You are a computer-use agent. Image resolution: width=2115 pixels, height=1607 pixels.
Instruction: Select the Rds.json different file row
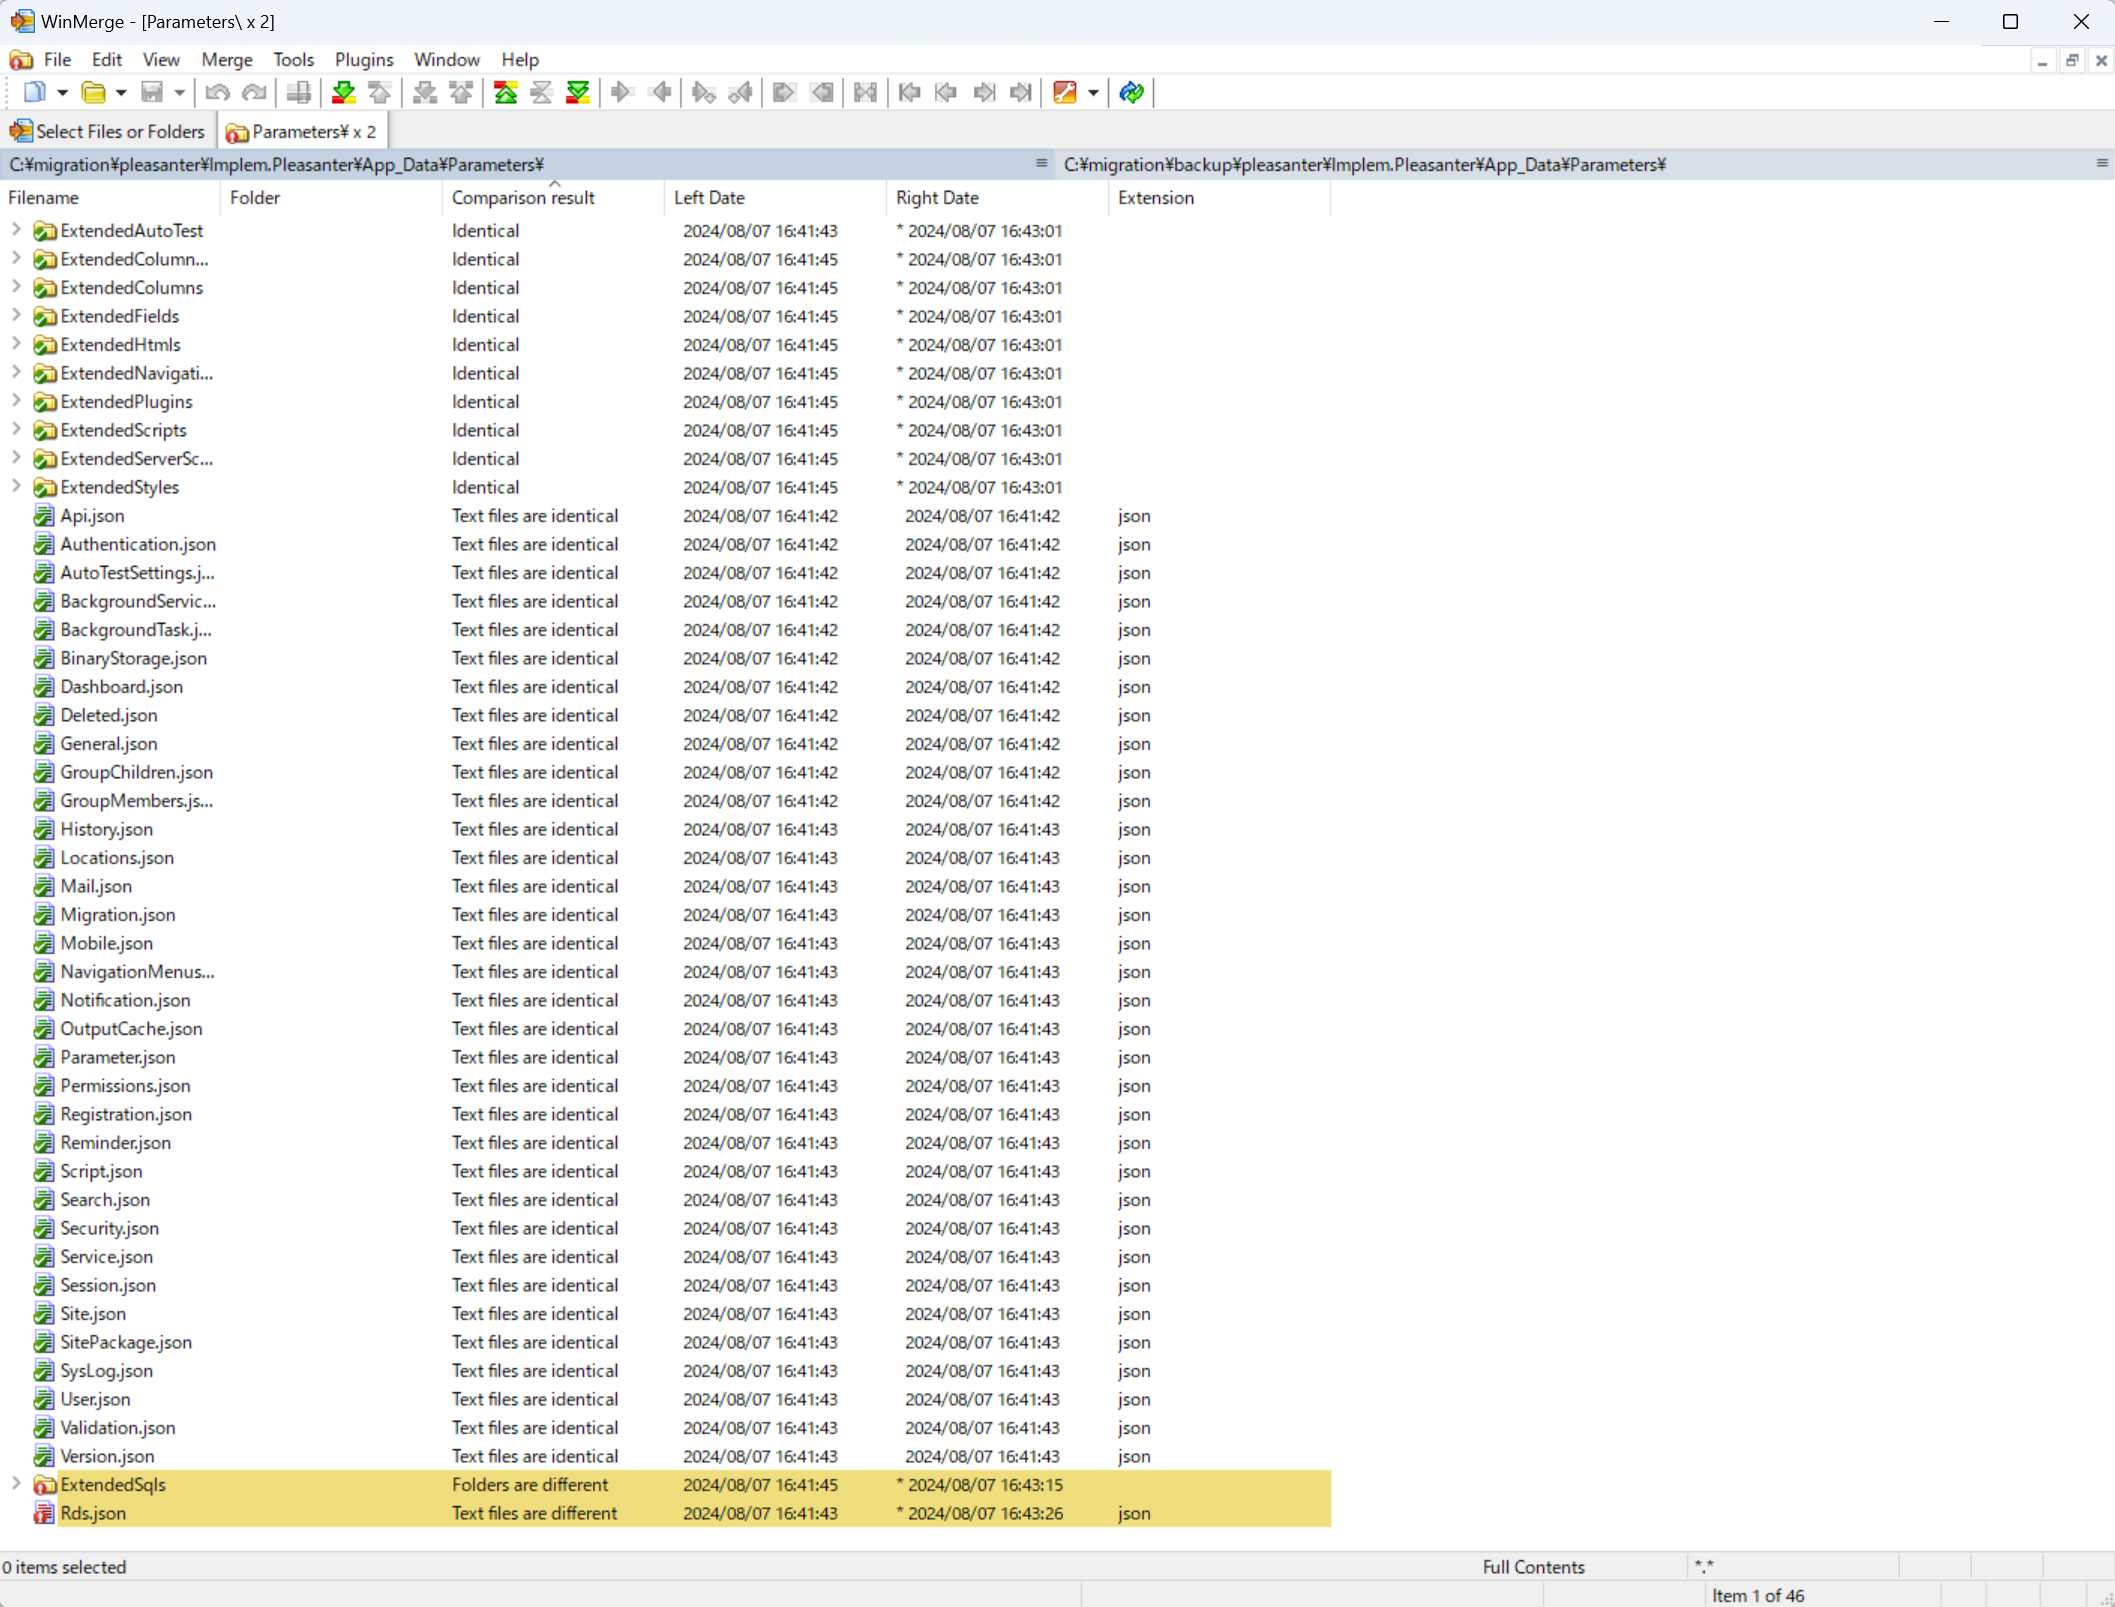[665, 1513]
